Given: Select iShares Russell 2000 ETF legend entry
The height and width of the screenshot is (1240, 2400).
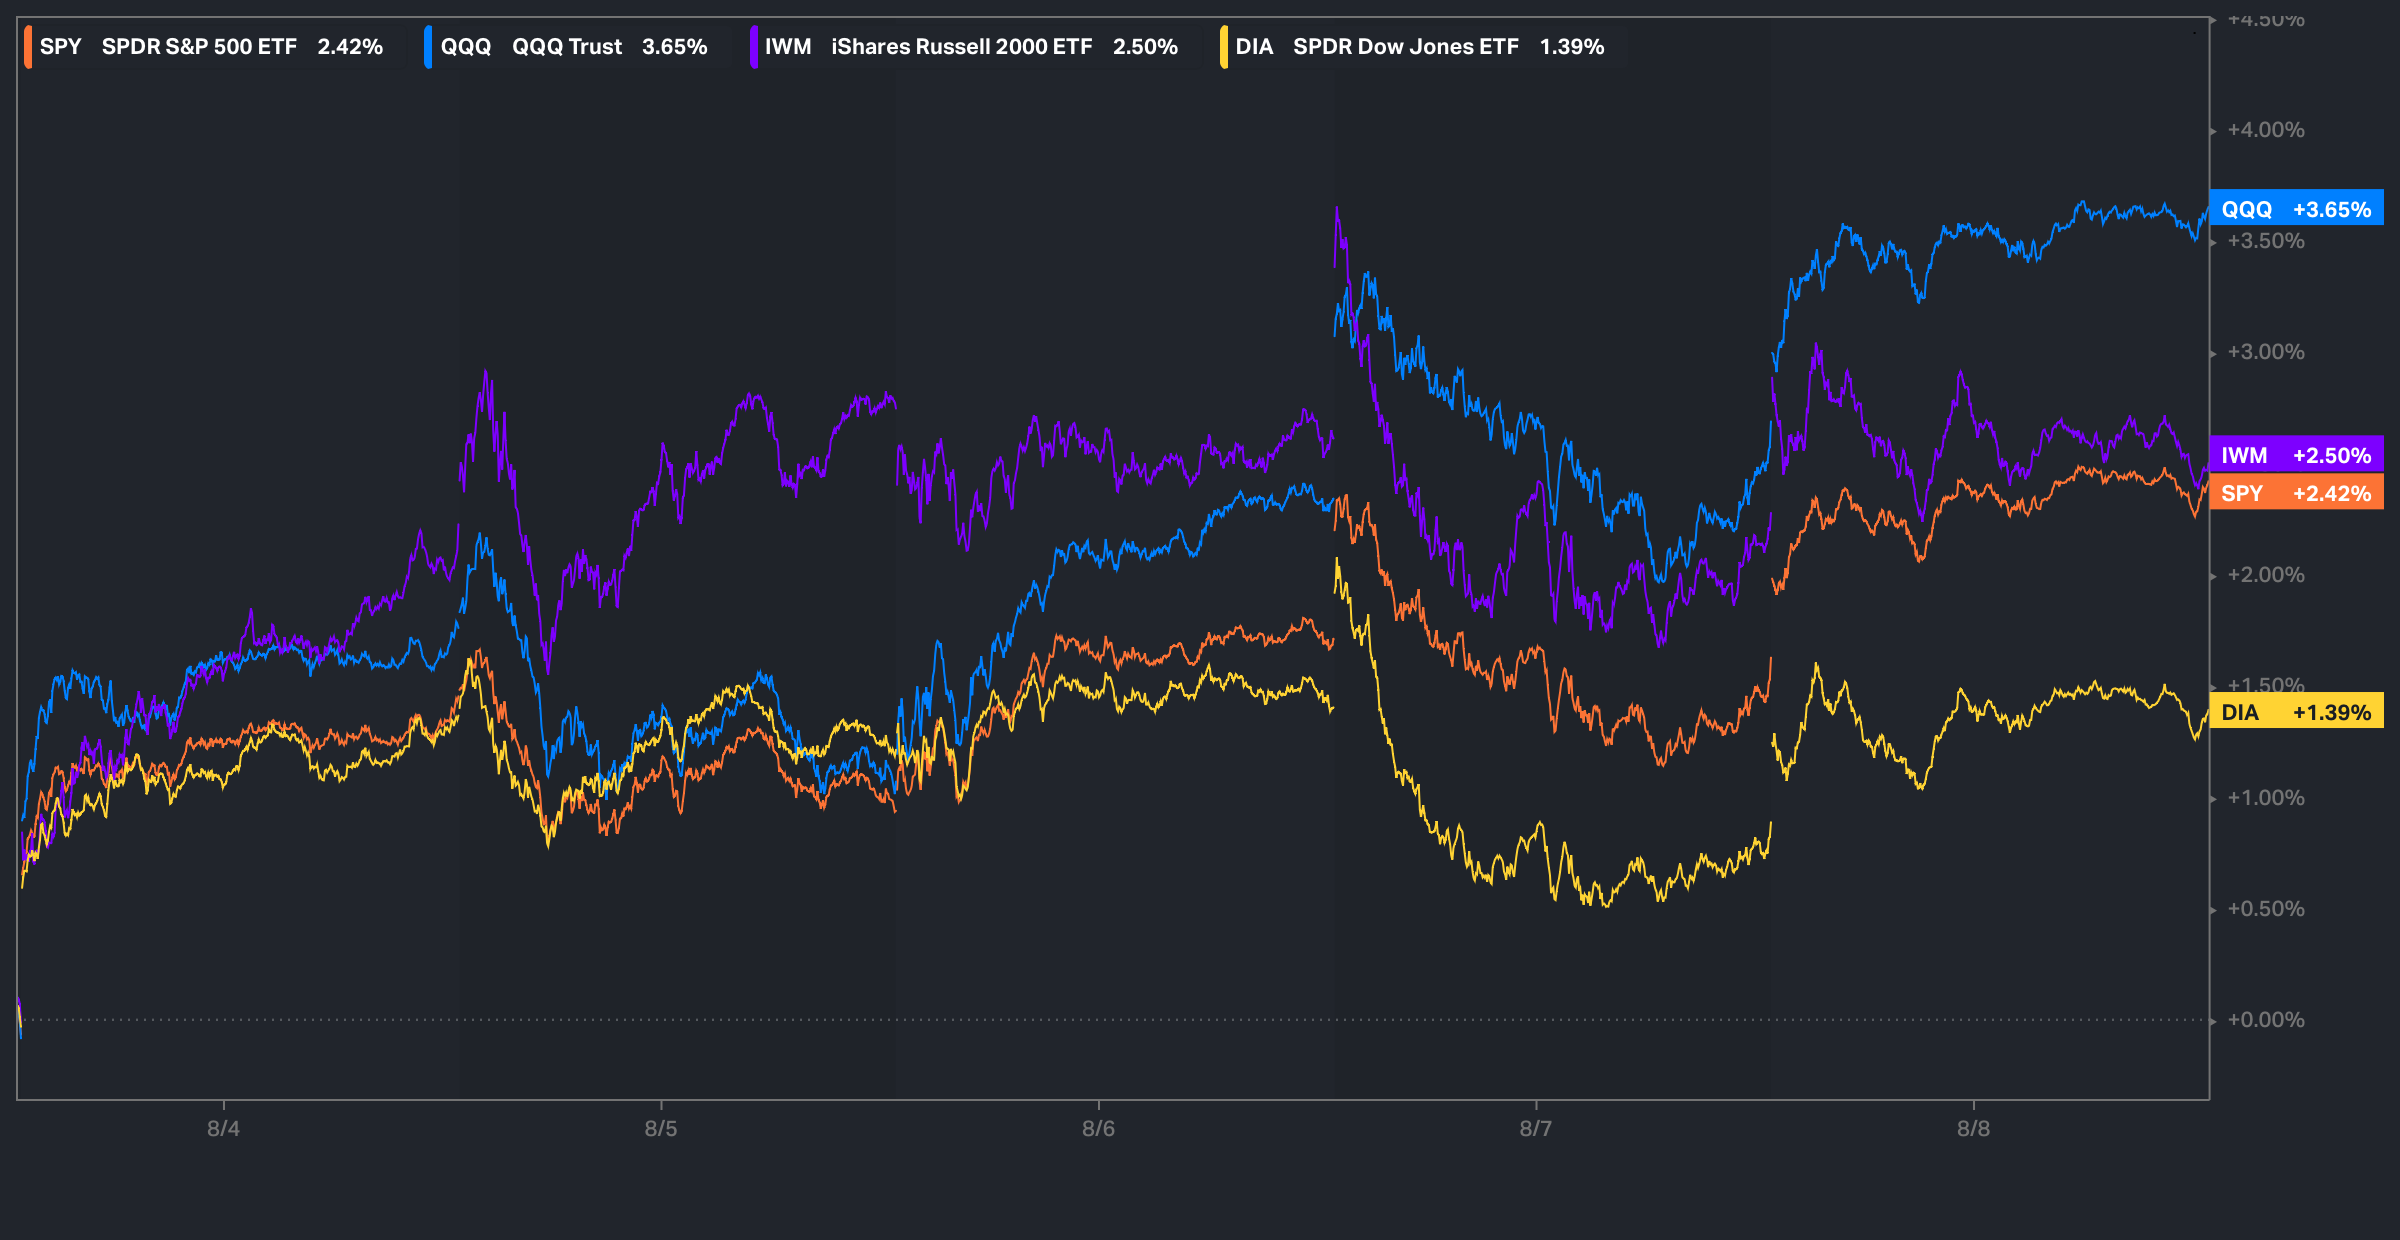Looking at the screenshot, I should click(x=961, y=47).
